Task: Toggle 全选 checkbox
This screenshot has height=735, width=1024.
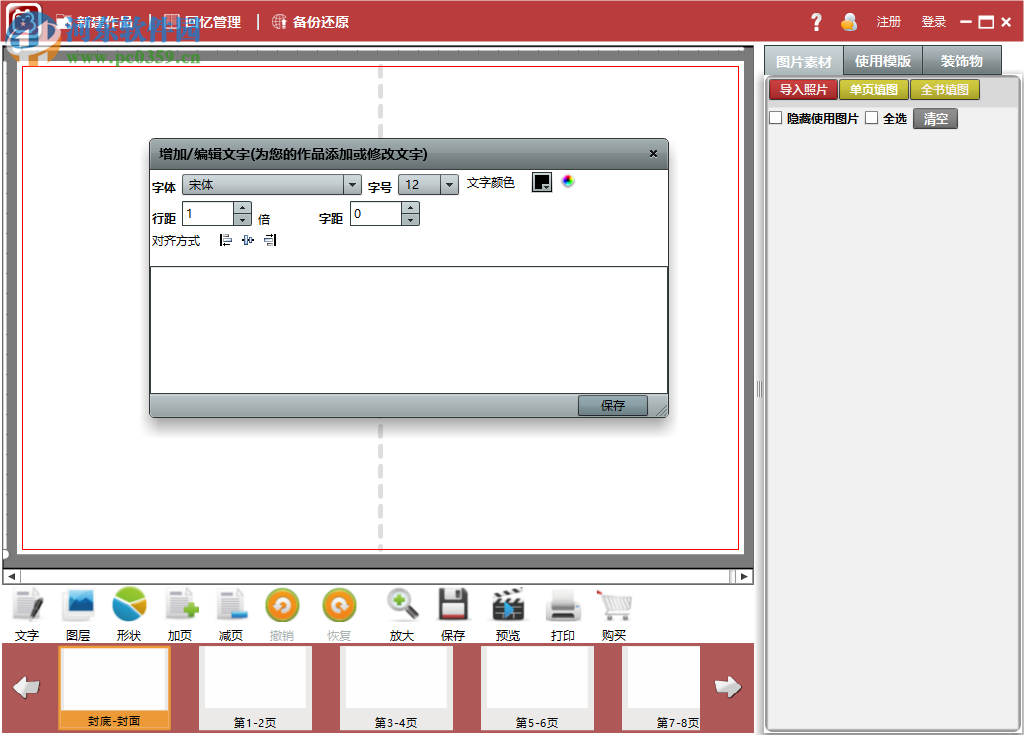Action: coord(871,118)
